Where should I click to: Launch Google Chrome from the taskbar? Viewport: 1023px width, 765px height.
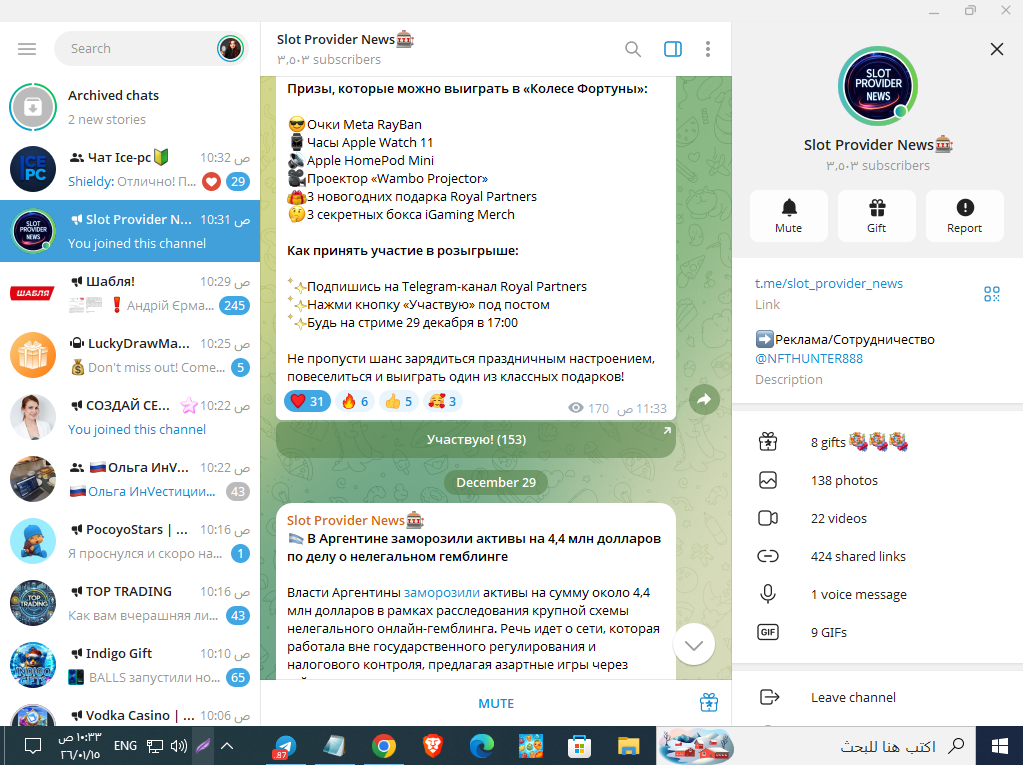[384, 746]
